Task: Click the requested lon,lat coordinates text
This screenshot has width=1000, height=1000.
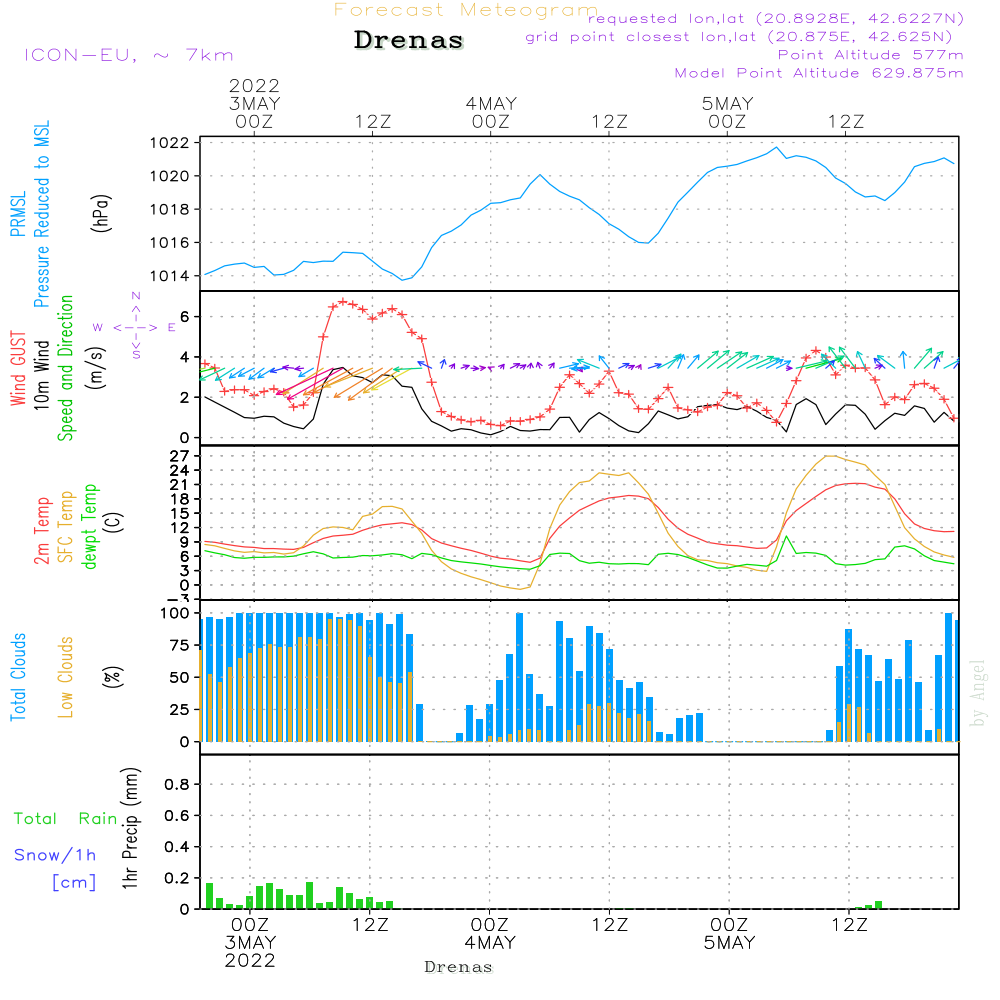Action: 775,19
